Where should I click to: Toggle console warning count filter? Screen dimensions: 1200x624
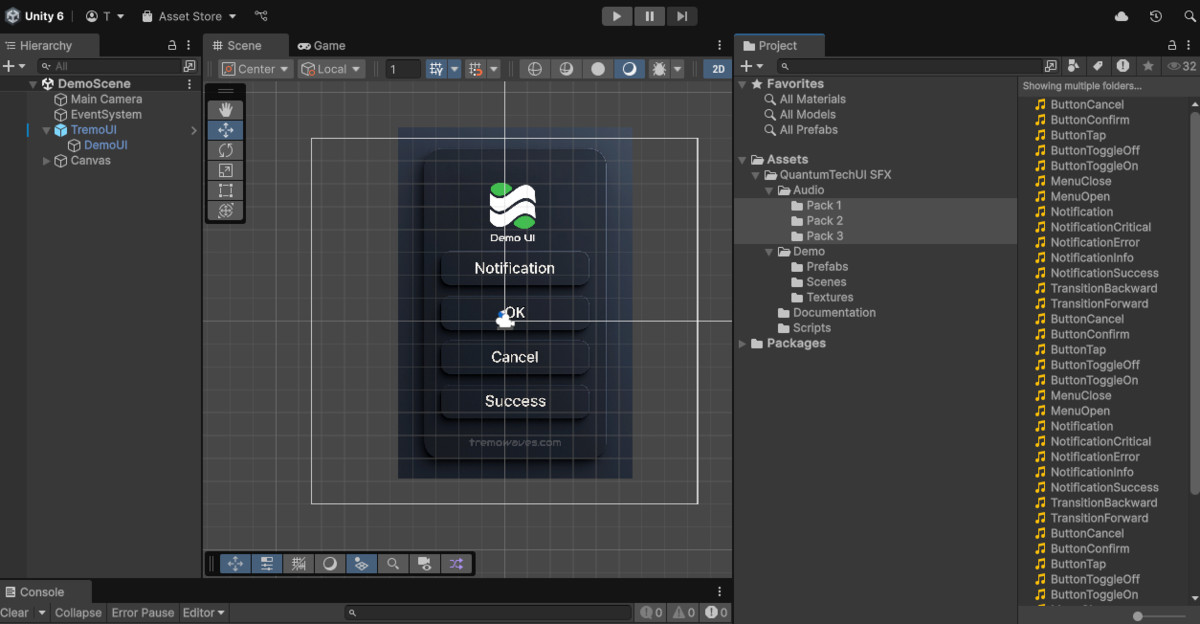coord(684,612)
